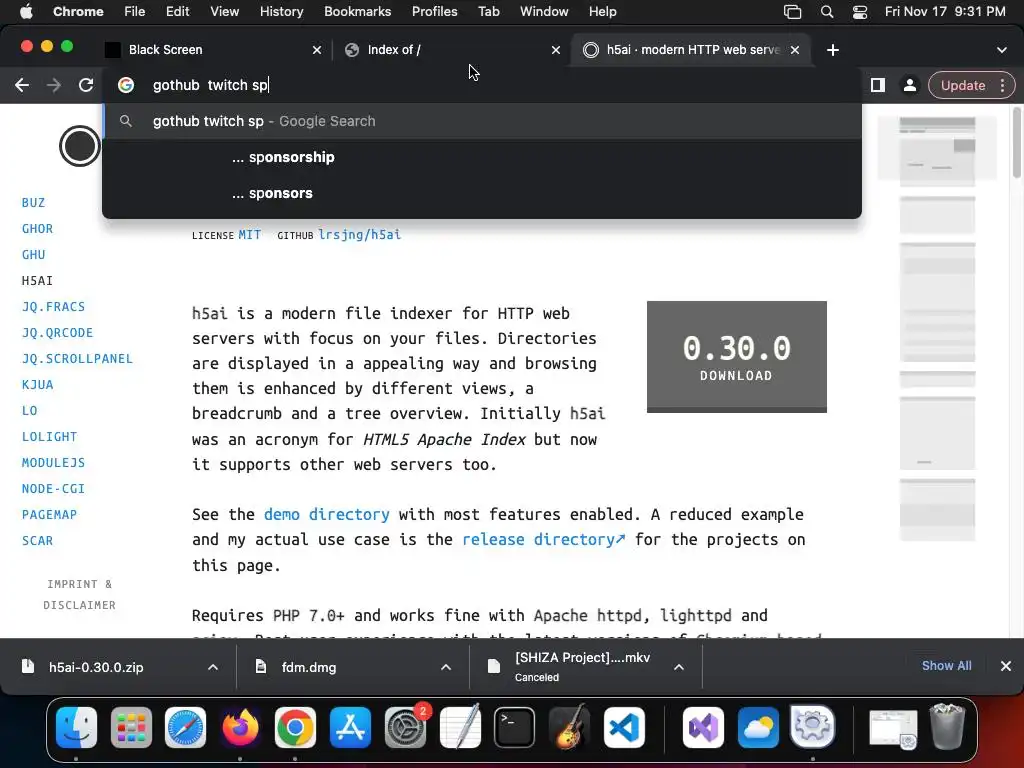This screenshot has height=768, width=1024.
Task: Expand options for h5ai-0.30.0.zip download
Action: pos(213,667)
